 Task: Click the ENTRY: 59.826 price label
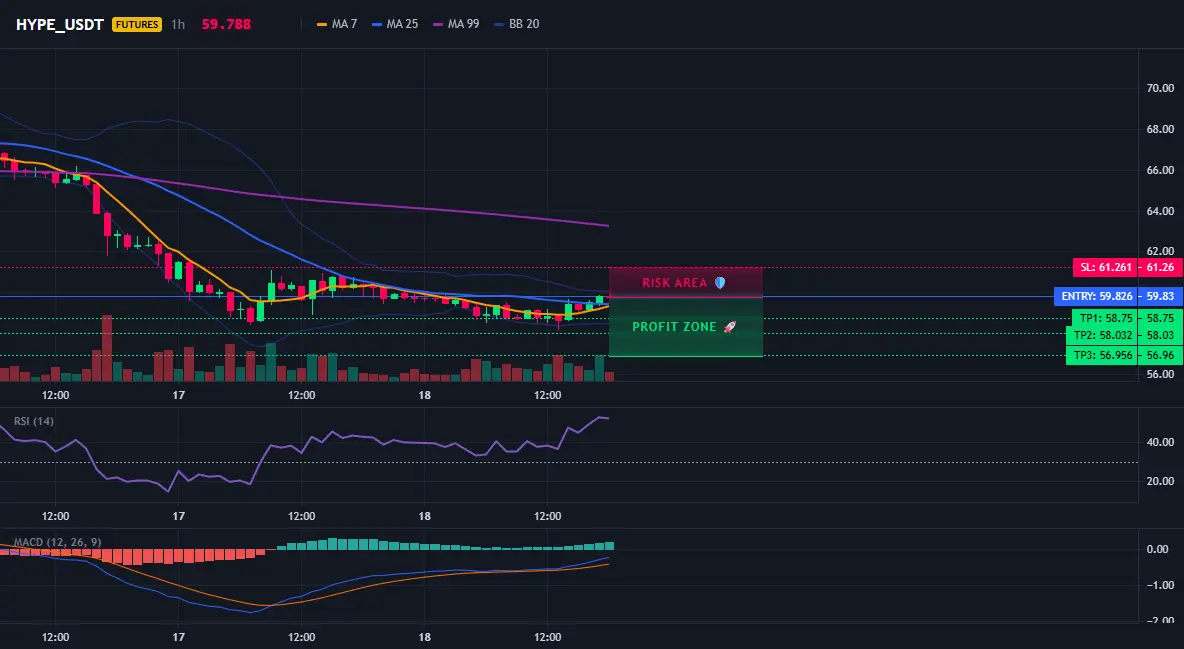point(1096,296)
